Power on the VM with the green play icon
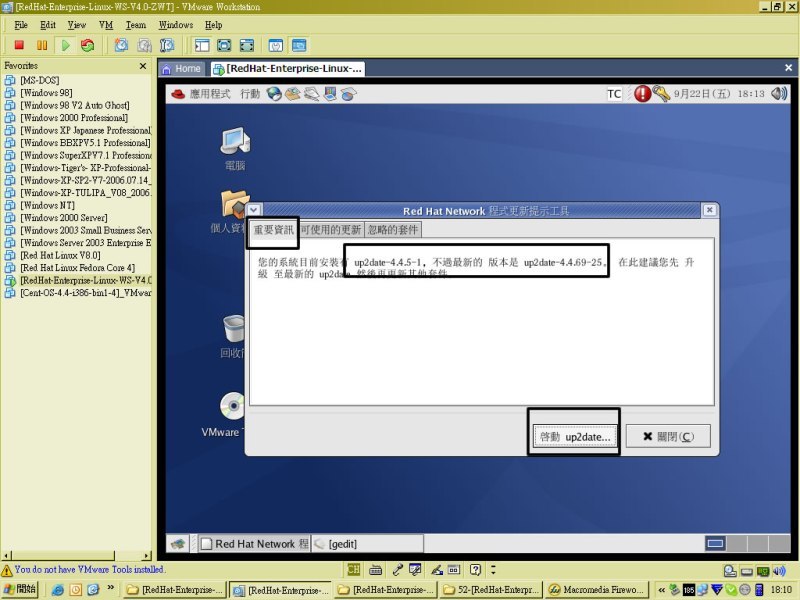 [x=65, y=45]
